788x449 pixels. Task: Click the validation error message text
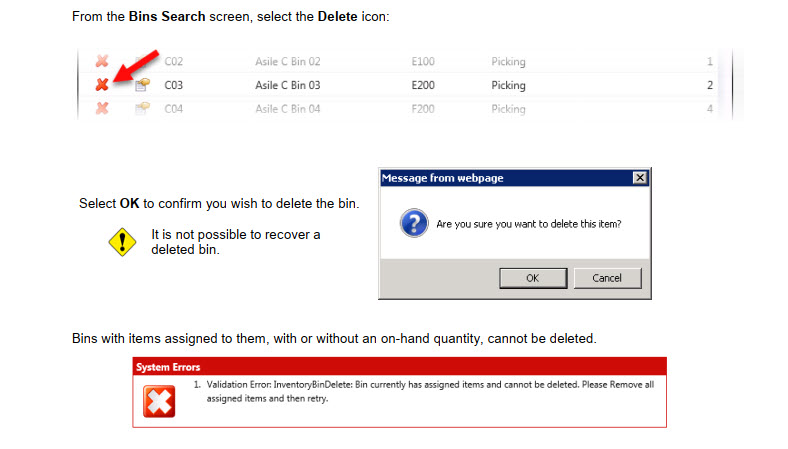tap(420, 391)
